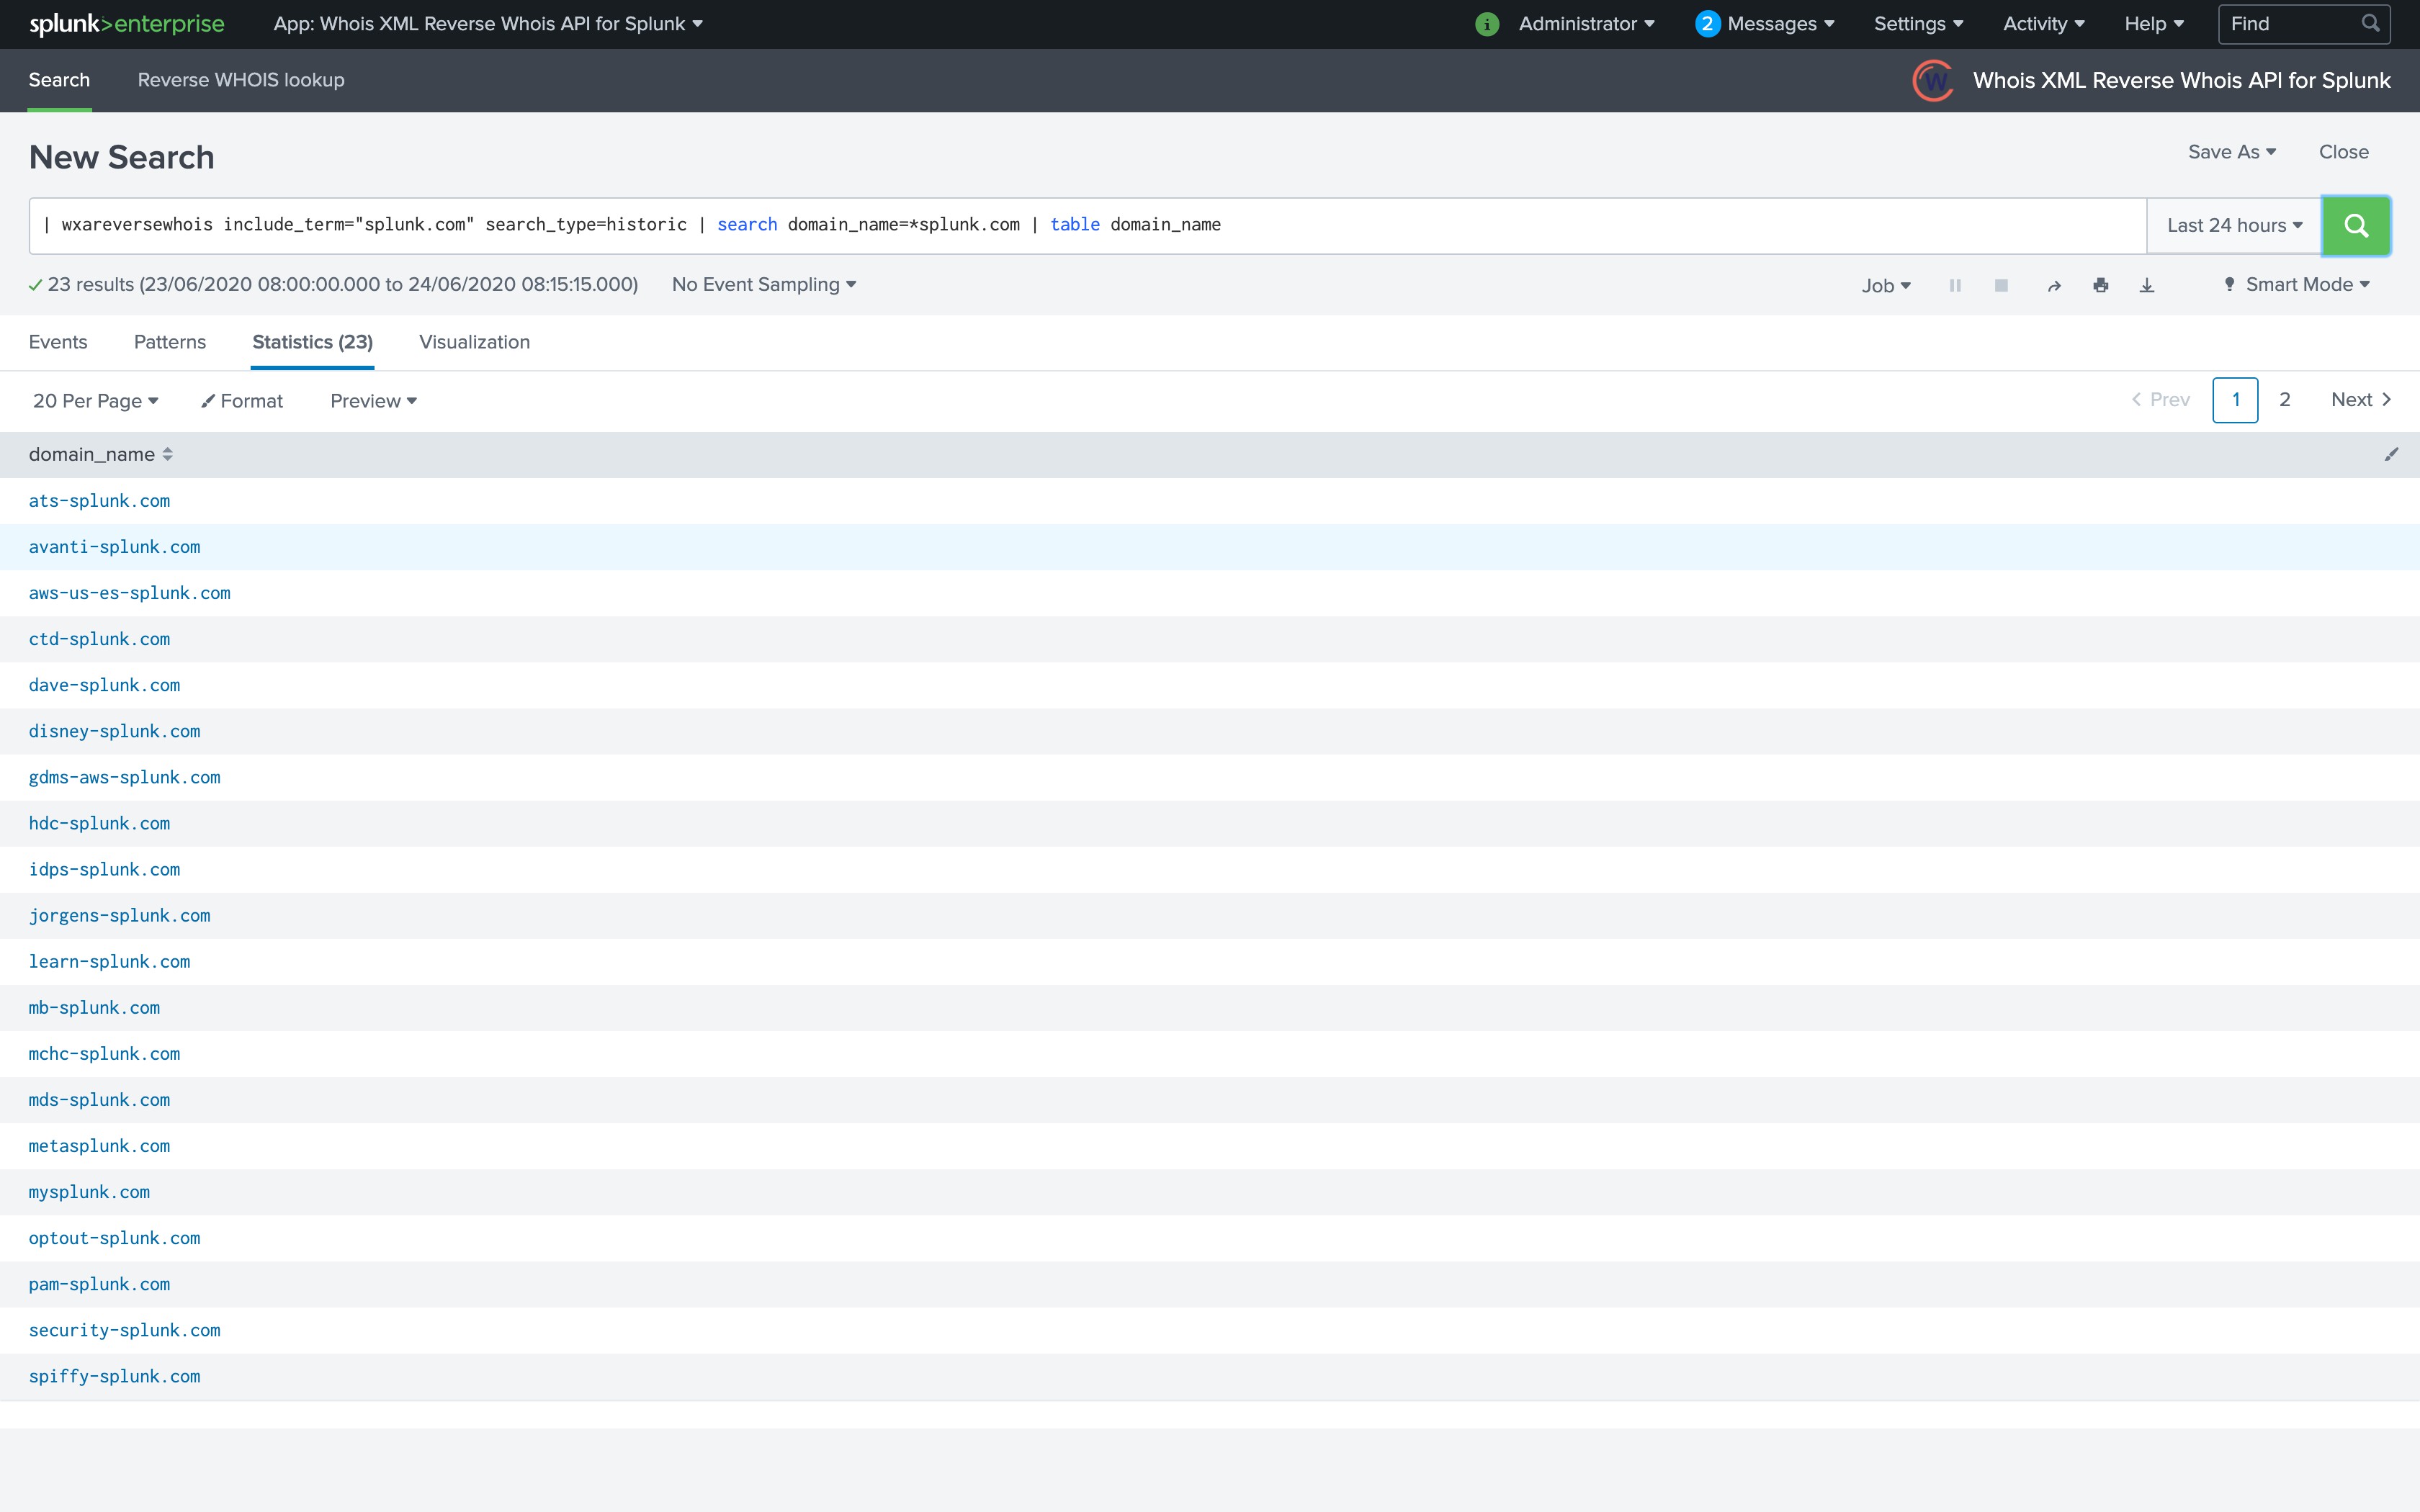2420x1512 pixels.
Task: Export results with download icon
Action: [x=2146, y=286]
